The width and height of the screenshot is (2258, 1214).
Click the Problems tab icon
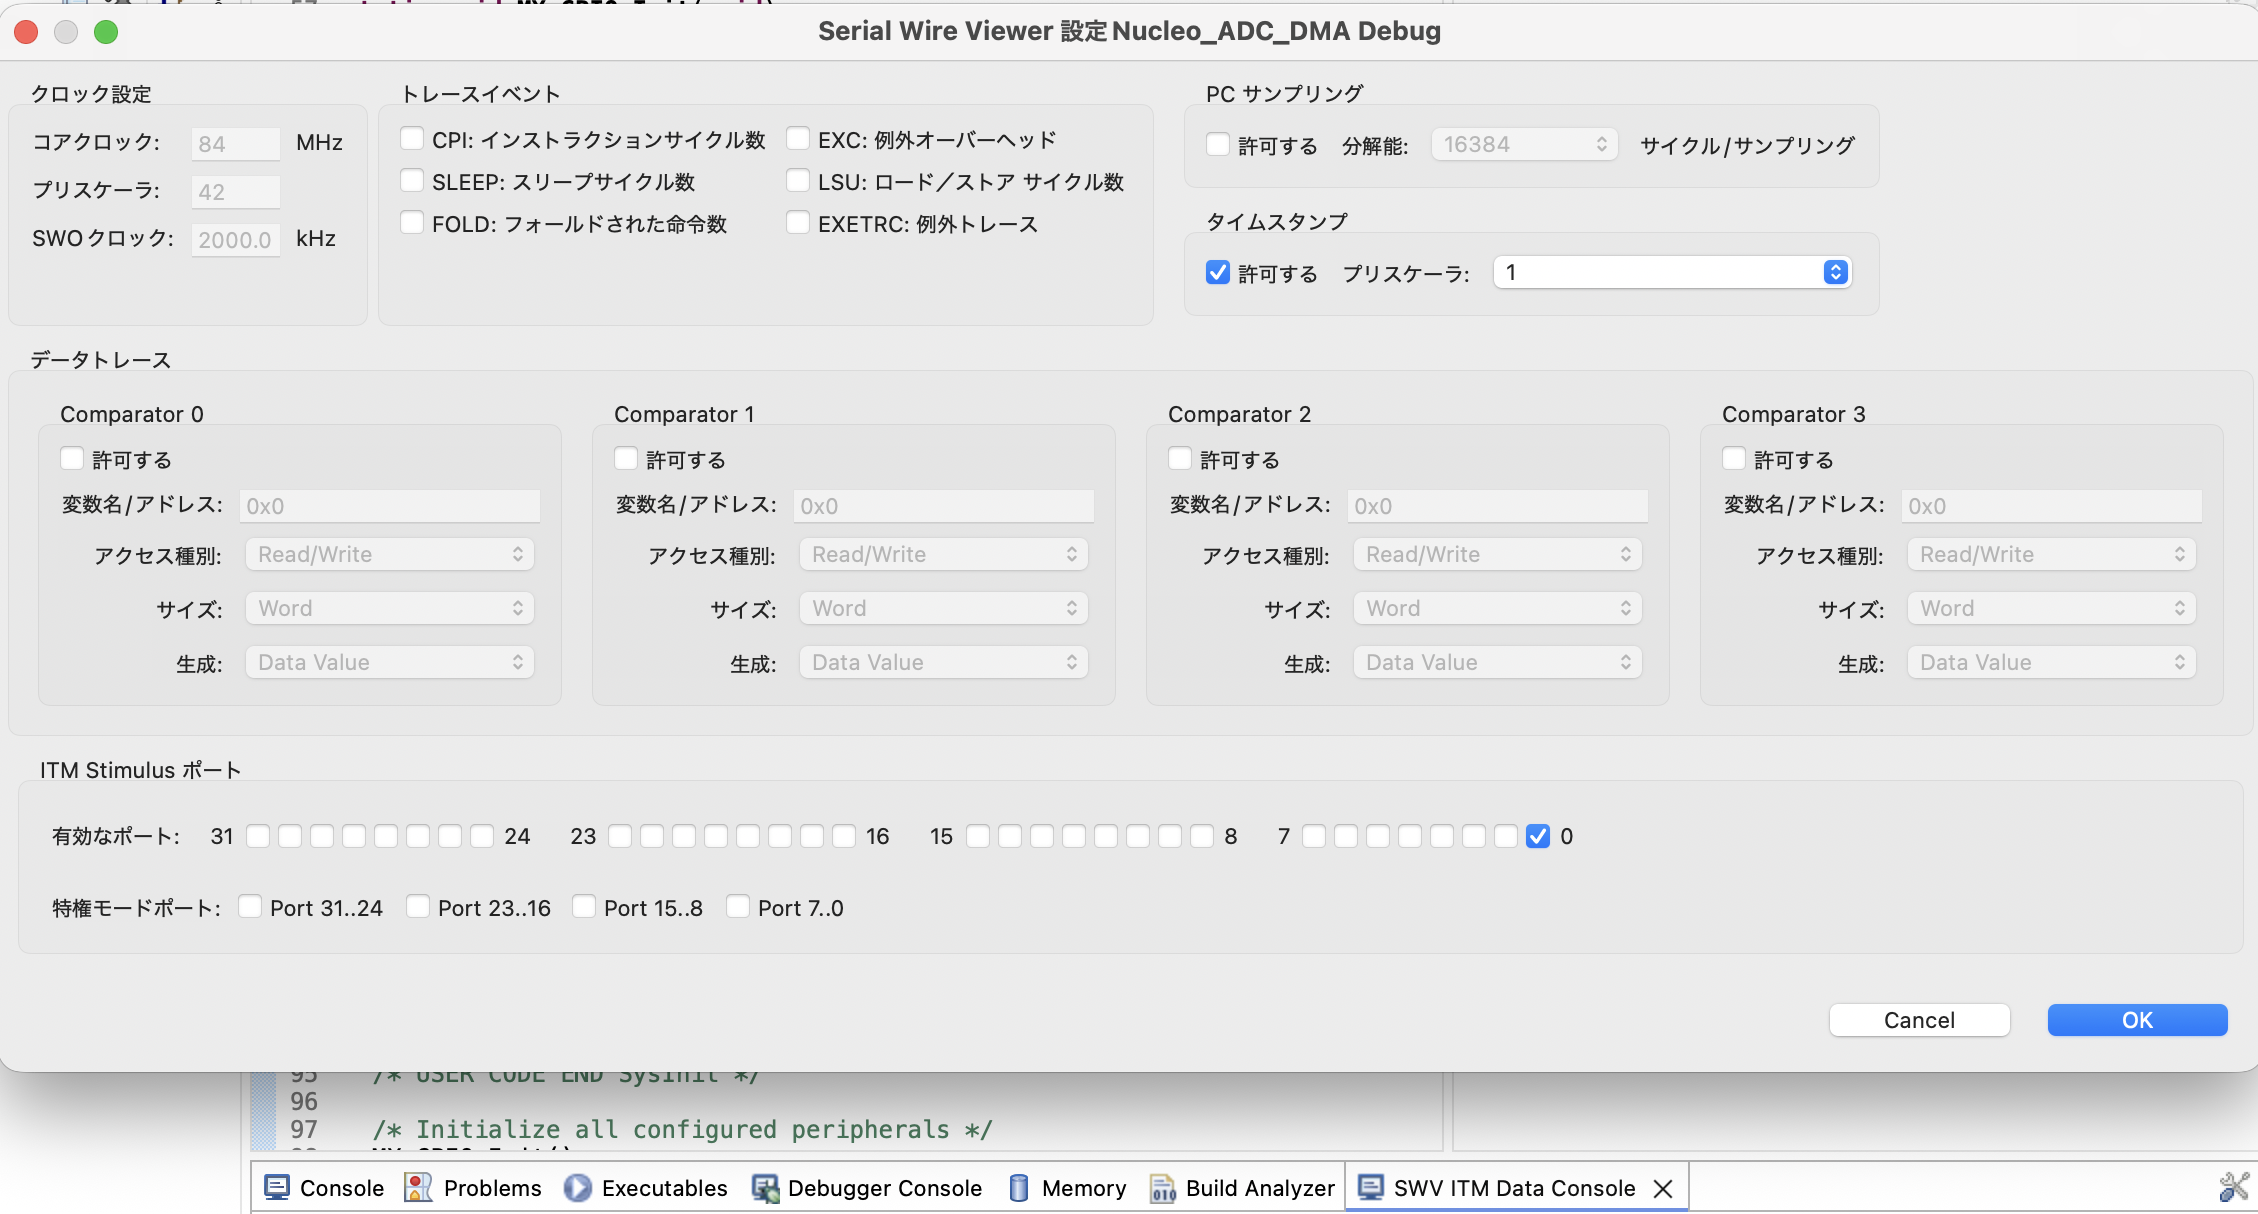(x=418, y=1187)
